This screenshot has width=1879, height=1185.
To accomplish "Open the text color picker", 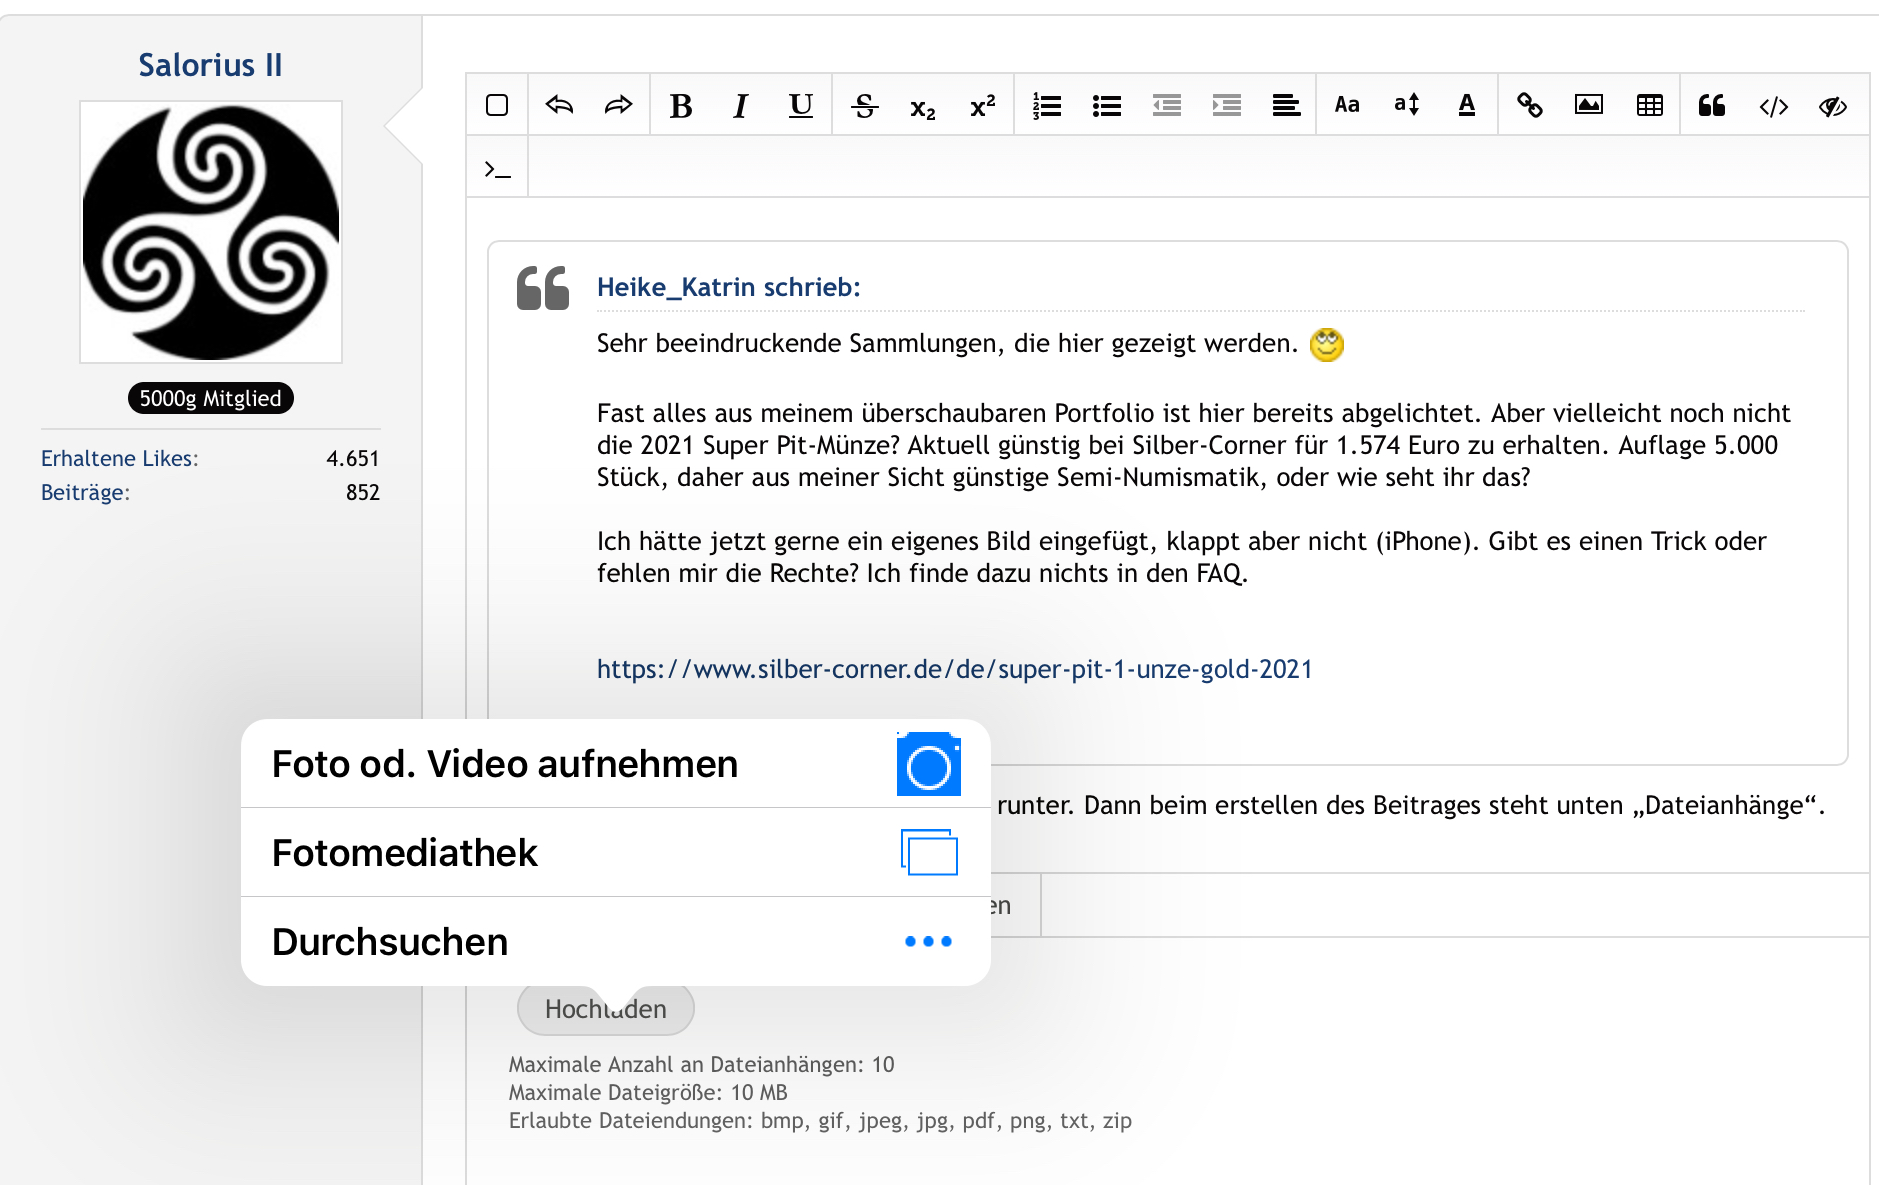I will [x=1466, y=106].
